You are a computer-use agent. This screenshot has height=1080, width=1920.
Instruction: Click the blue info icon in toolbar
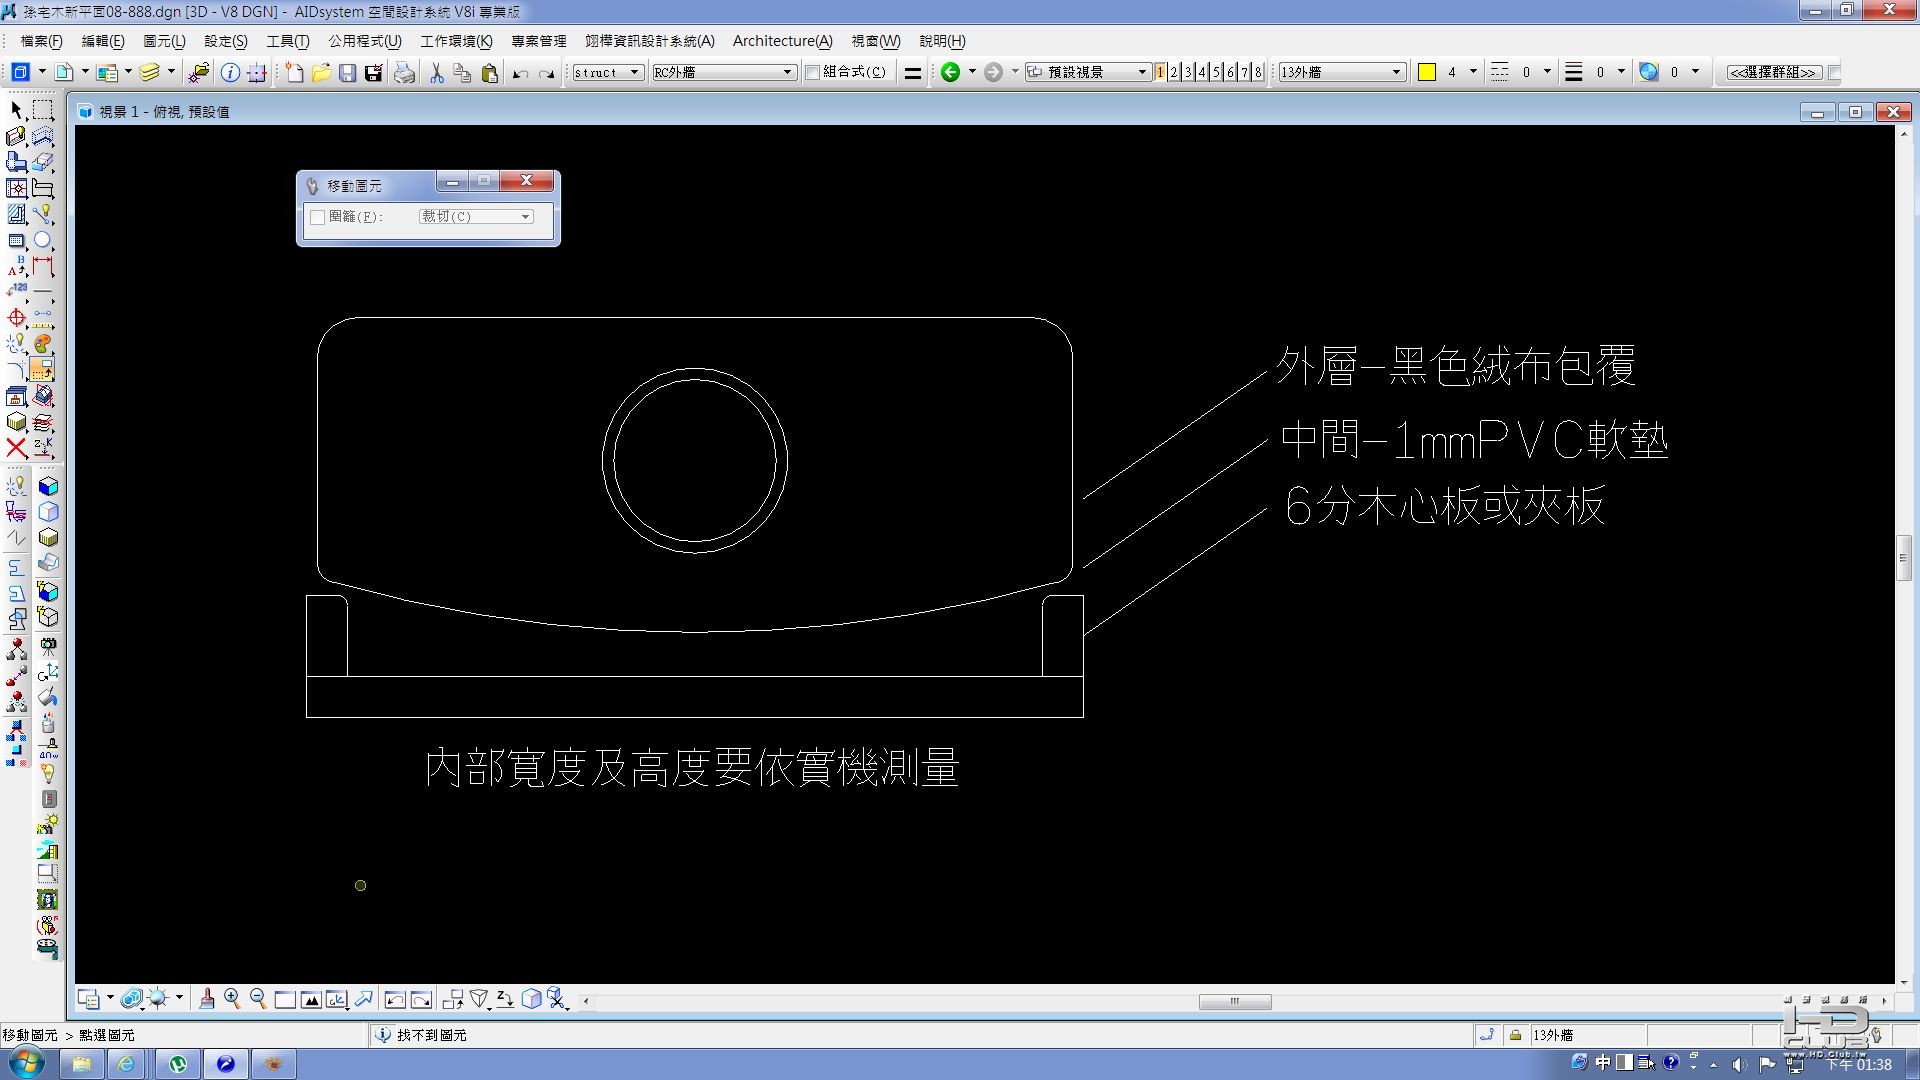pyautogui.click(x=230, y=73)
